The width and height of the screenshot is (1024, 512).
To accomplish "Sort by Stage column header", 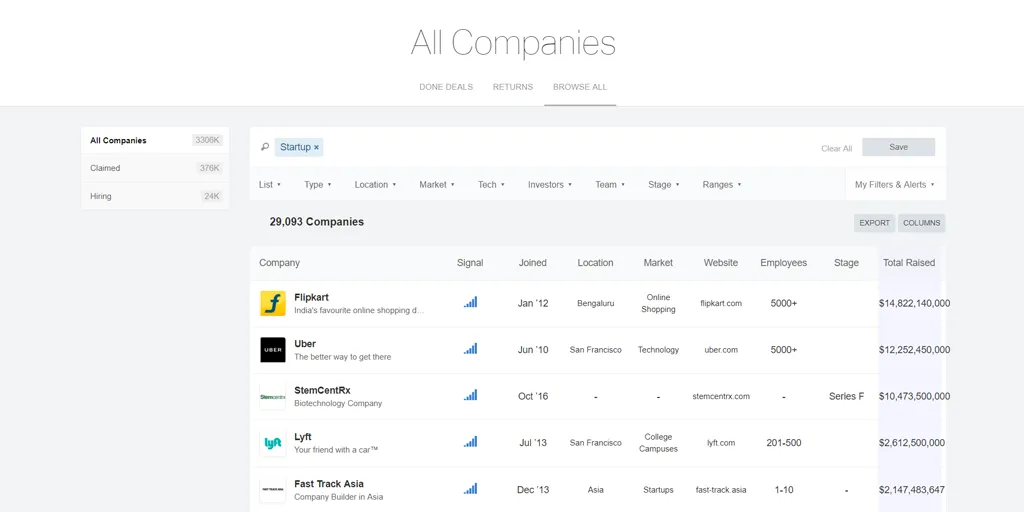I will coord(846,263).
